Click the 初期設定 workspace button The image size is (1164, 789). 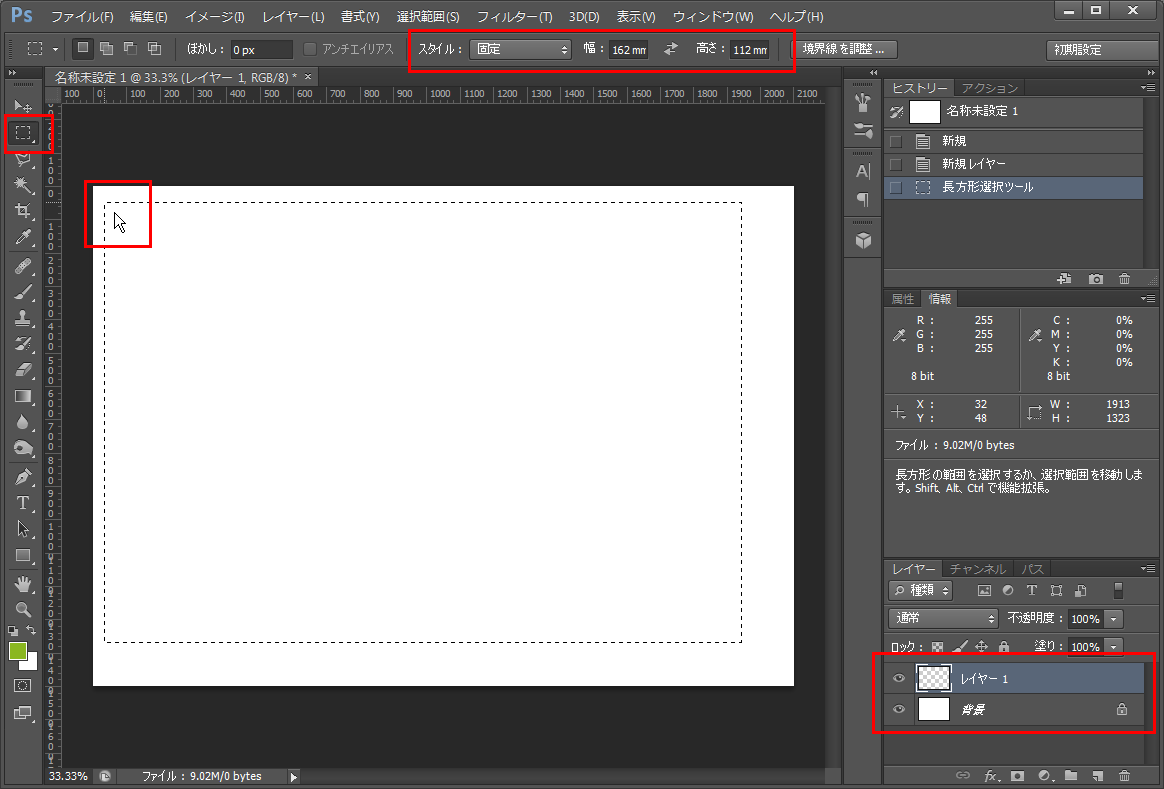[x=1089, y=50]
